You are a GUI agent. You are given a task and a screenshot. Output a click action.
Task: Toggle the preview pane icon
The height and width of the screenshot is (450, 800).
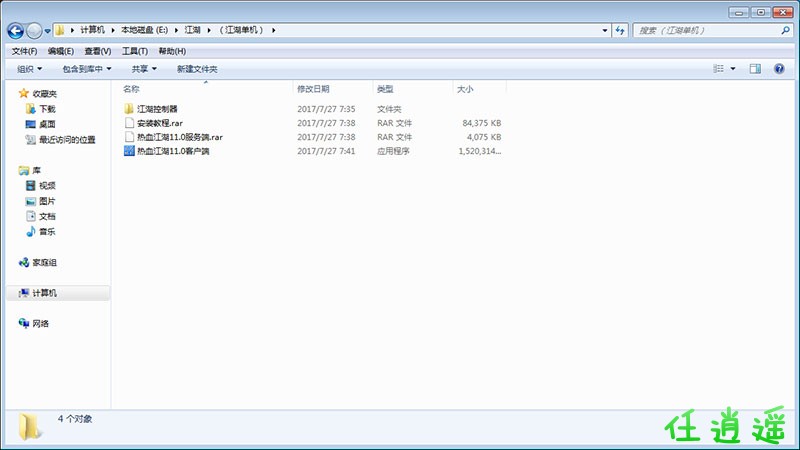(x=755, y=68)
